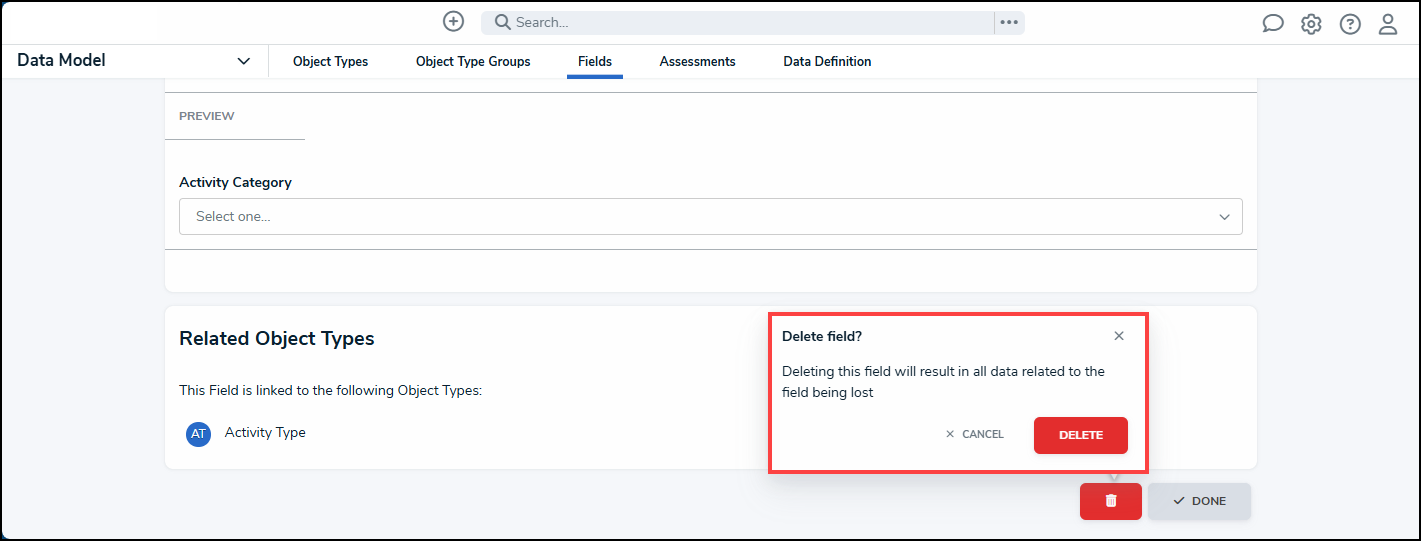The width and height of the screenshot is (1421, 541).
Task: Open the user profile icon
Action: tap(1388, 24)
